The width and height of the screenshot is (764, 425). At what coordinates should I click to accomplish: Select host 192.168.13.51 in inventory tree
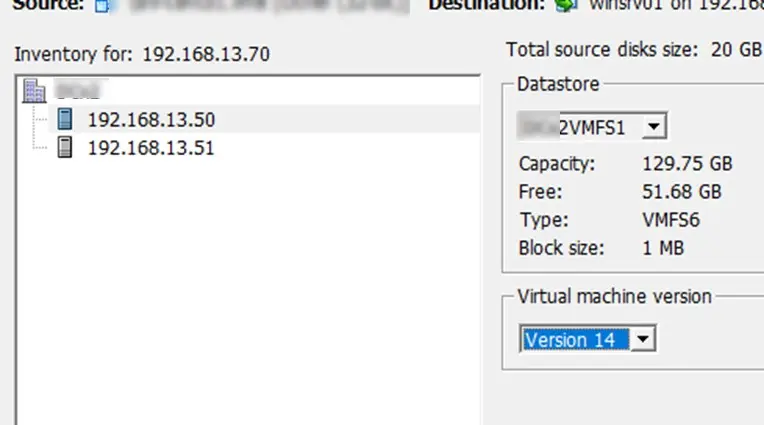(151, 148)
